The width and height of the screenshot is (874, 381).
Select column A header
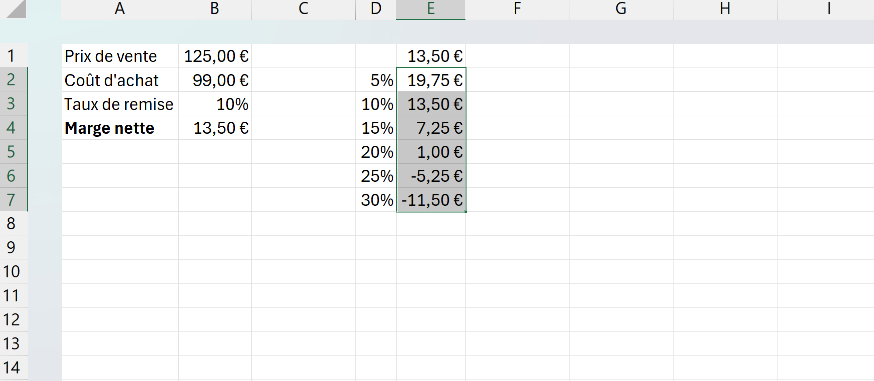119,9
